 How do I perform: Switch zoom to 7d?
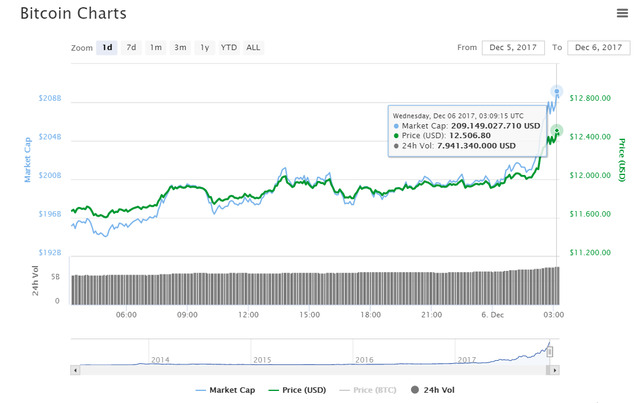131,47
